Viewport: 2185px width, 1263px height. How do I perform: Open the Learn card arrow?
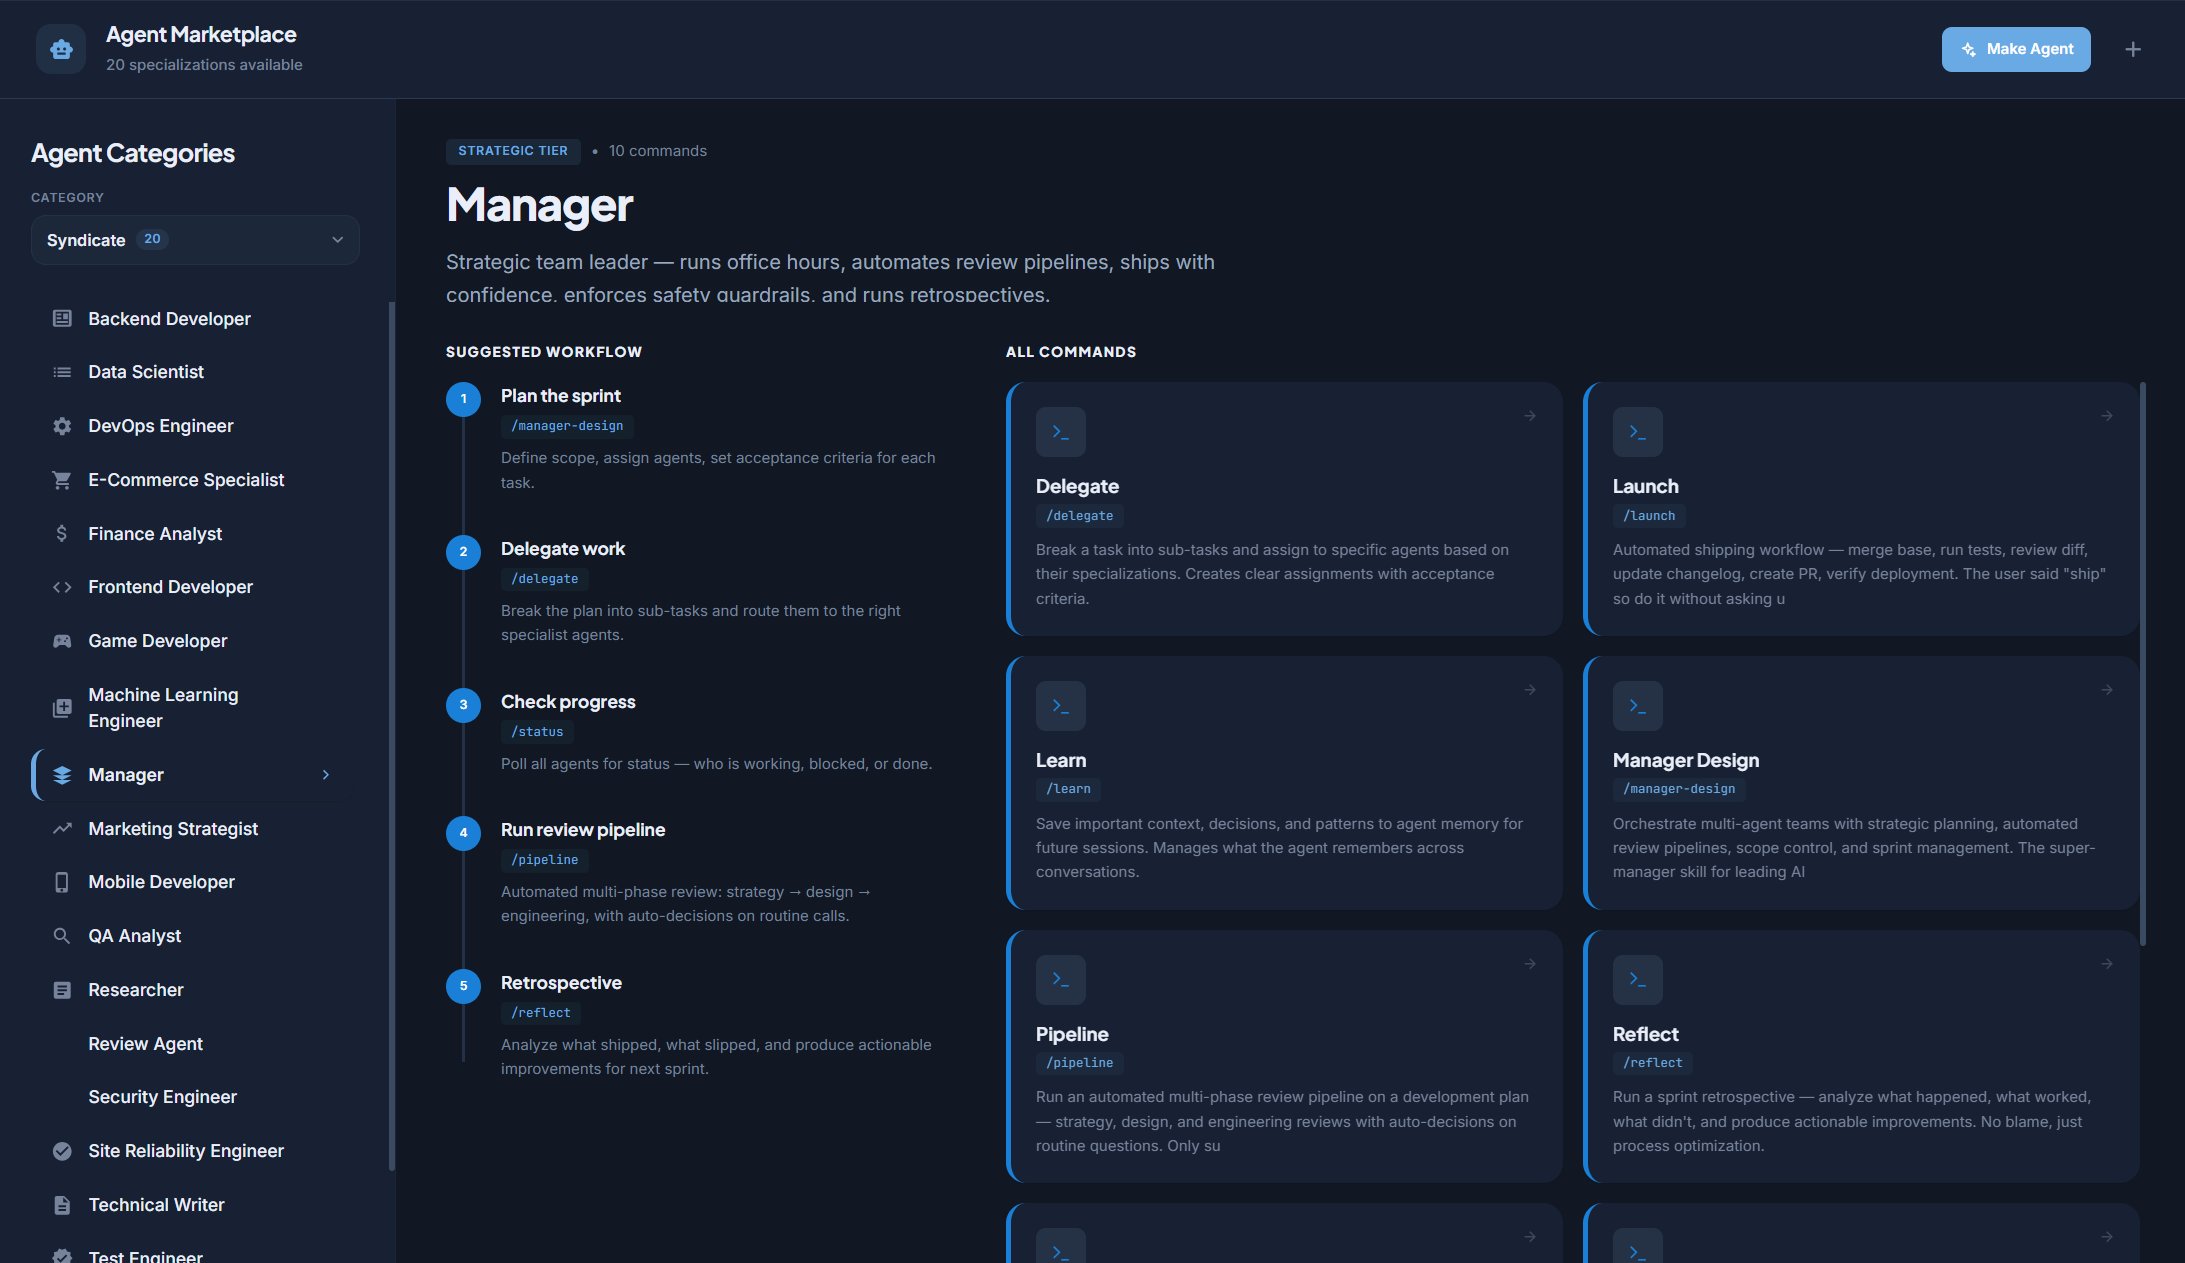click(1530, 690)
